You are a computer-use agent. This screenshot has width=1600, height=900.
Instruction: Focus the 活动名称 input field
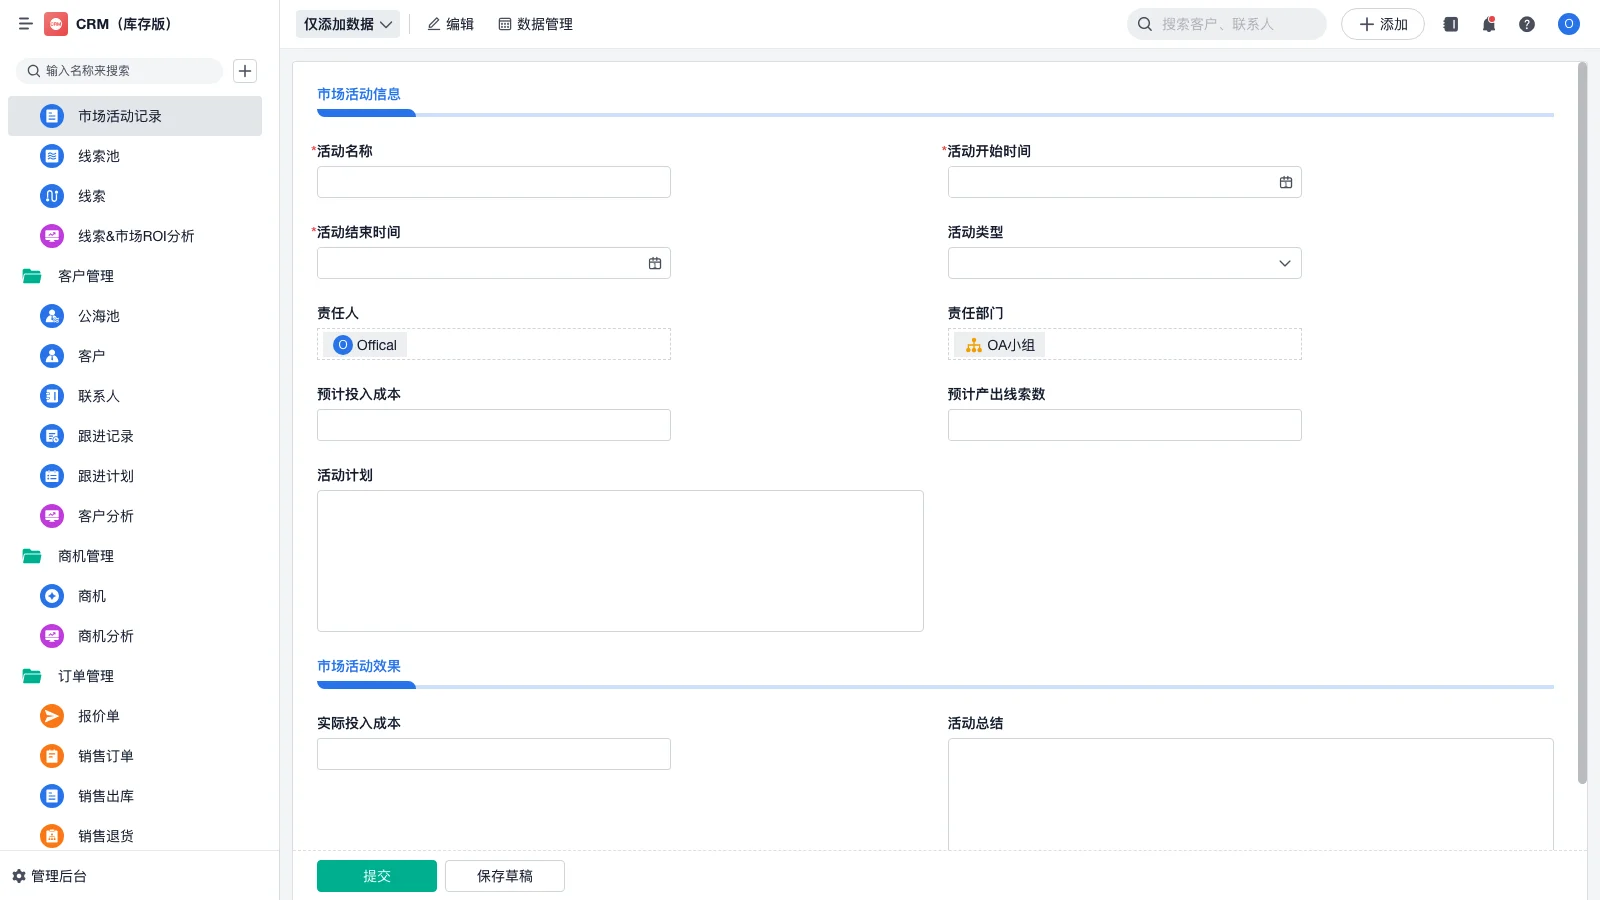click(493, 182)
